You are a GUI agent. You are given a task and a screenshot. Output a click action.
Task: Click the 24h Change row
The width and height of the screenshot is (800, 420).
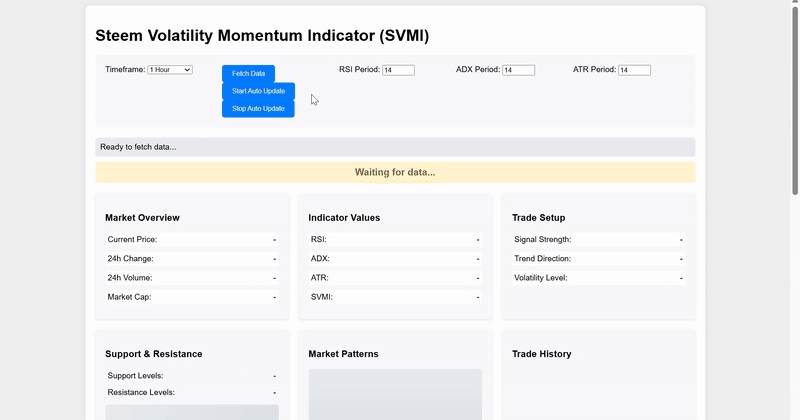click(192, 259)
